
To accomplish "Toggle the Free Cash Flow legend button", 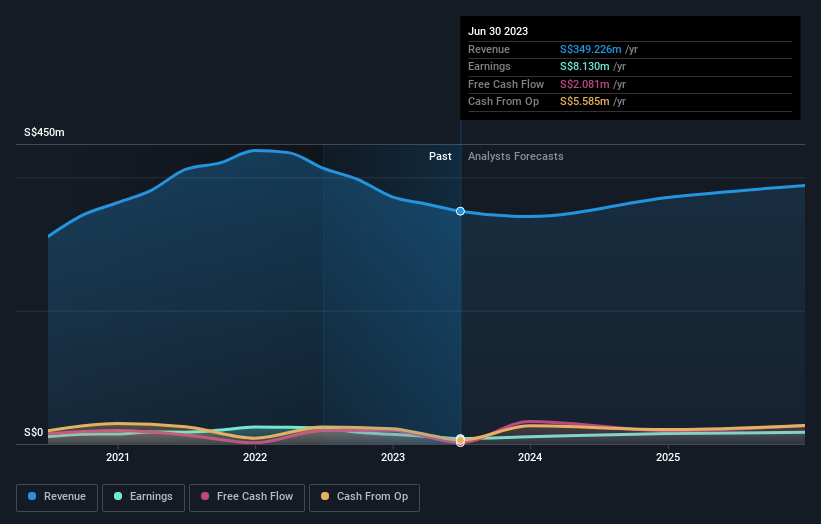I will [247, 497].
